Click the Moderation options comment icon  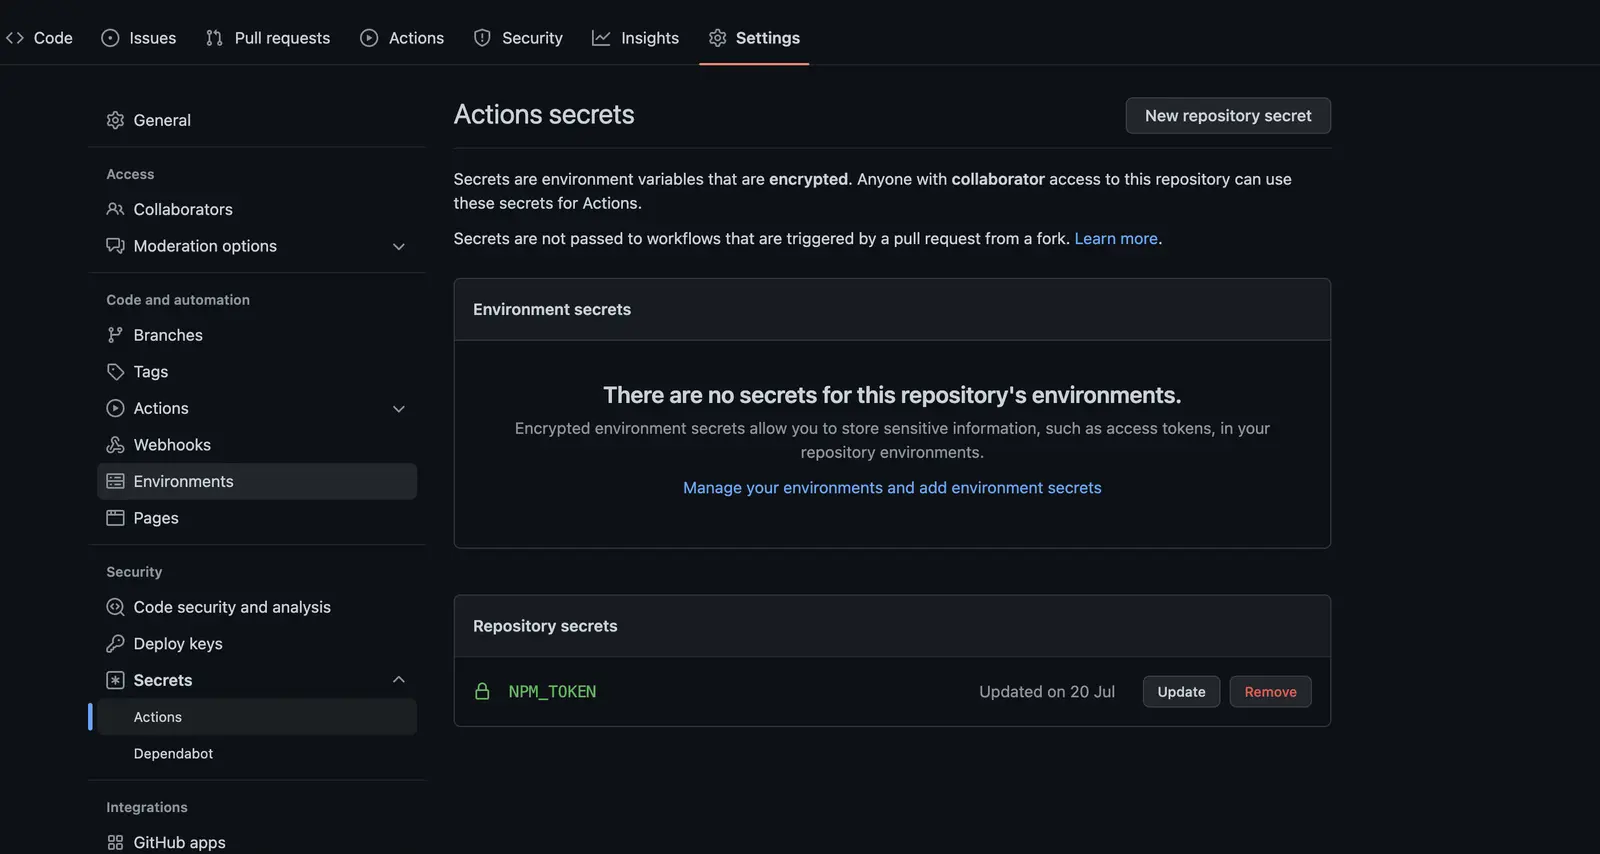115,246
